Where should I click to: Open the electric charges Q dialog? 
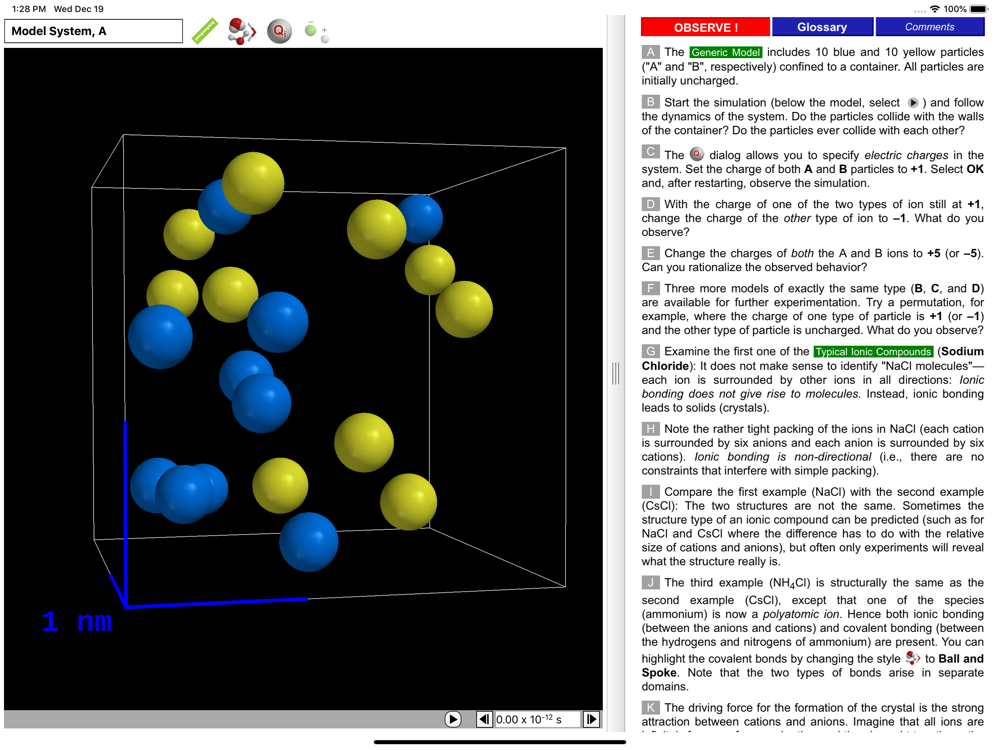279,31
